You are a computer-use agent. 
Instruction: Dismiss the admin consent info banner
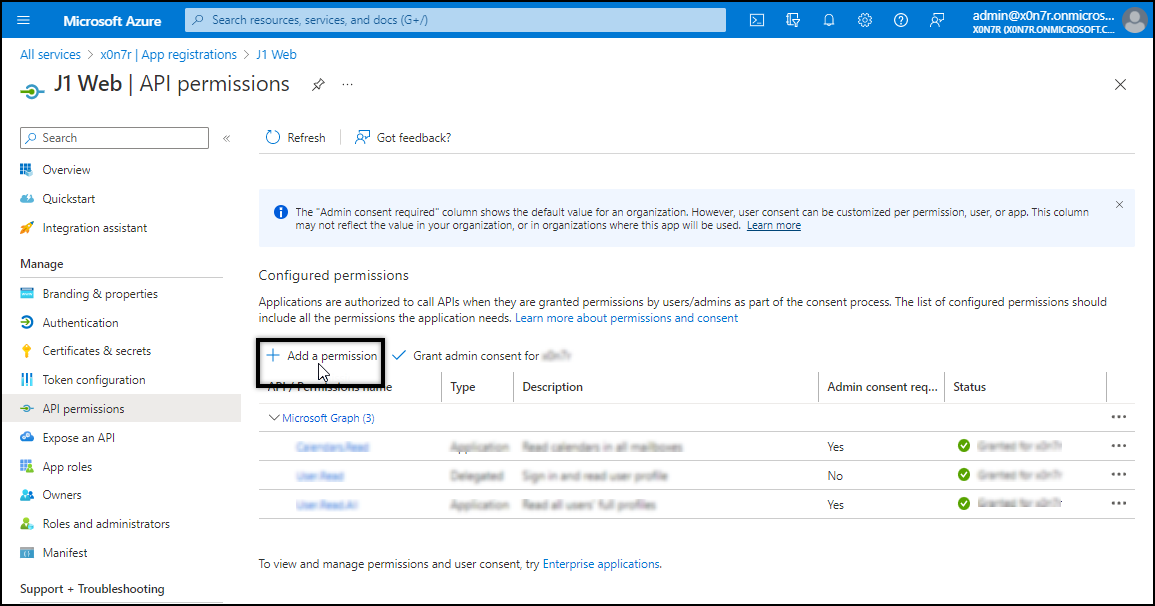coord(1119,204)
